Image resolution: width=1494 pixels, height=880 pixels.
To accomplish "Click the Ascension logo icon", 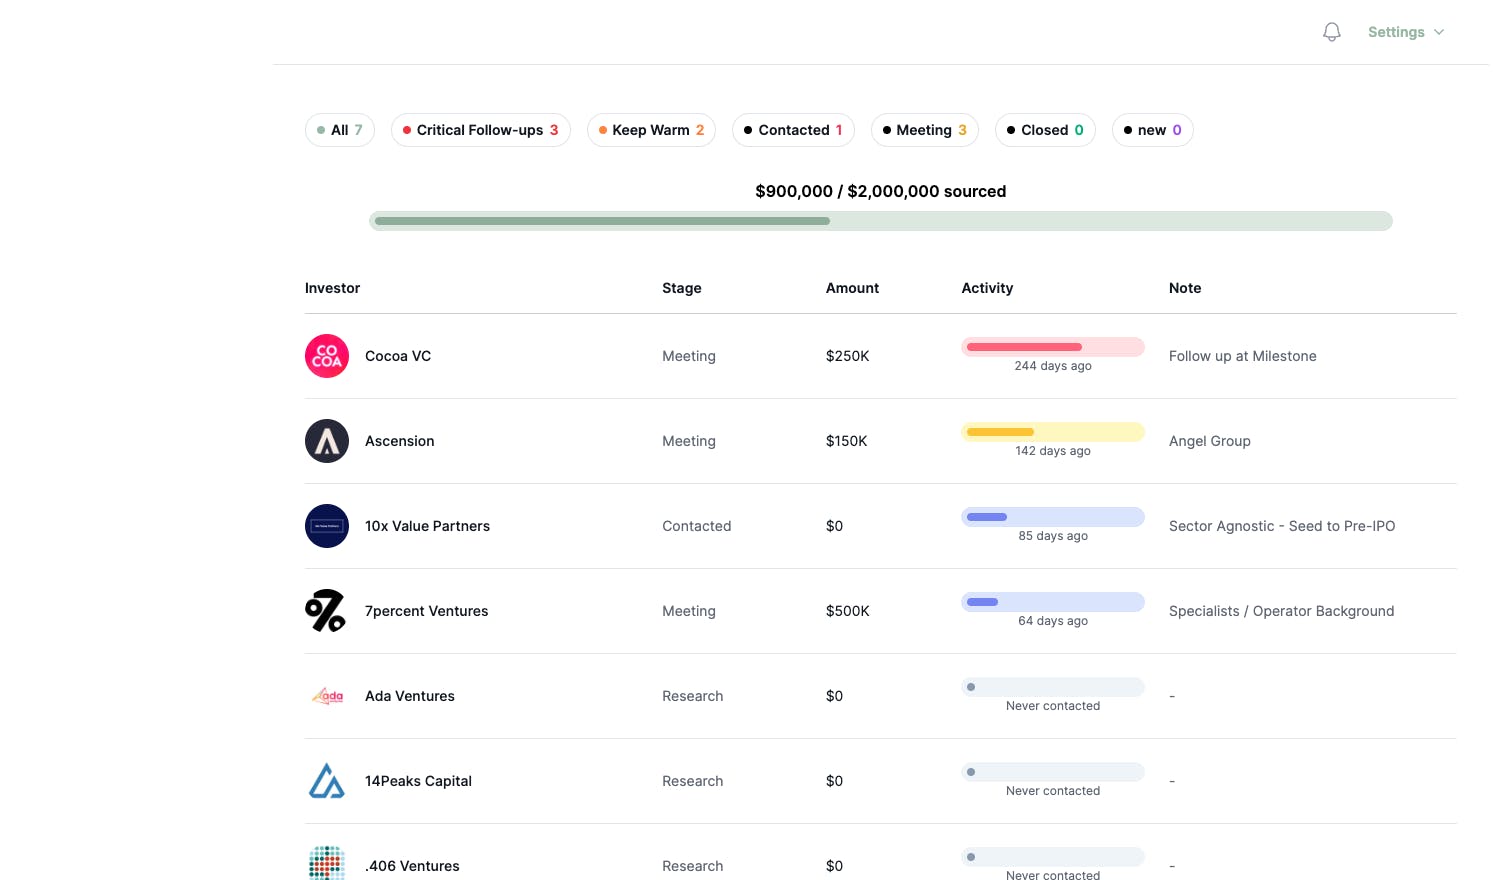I will point(327,441).
